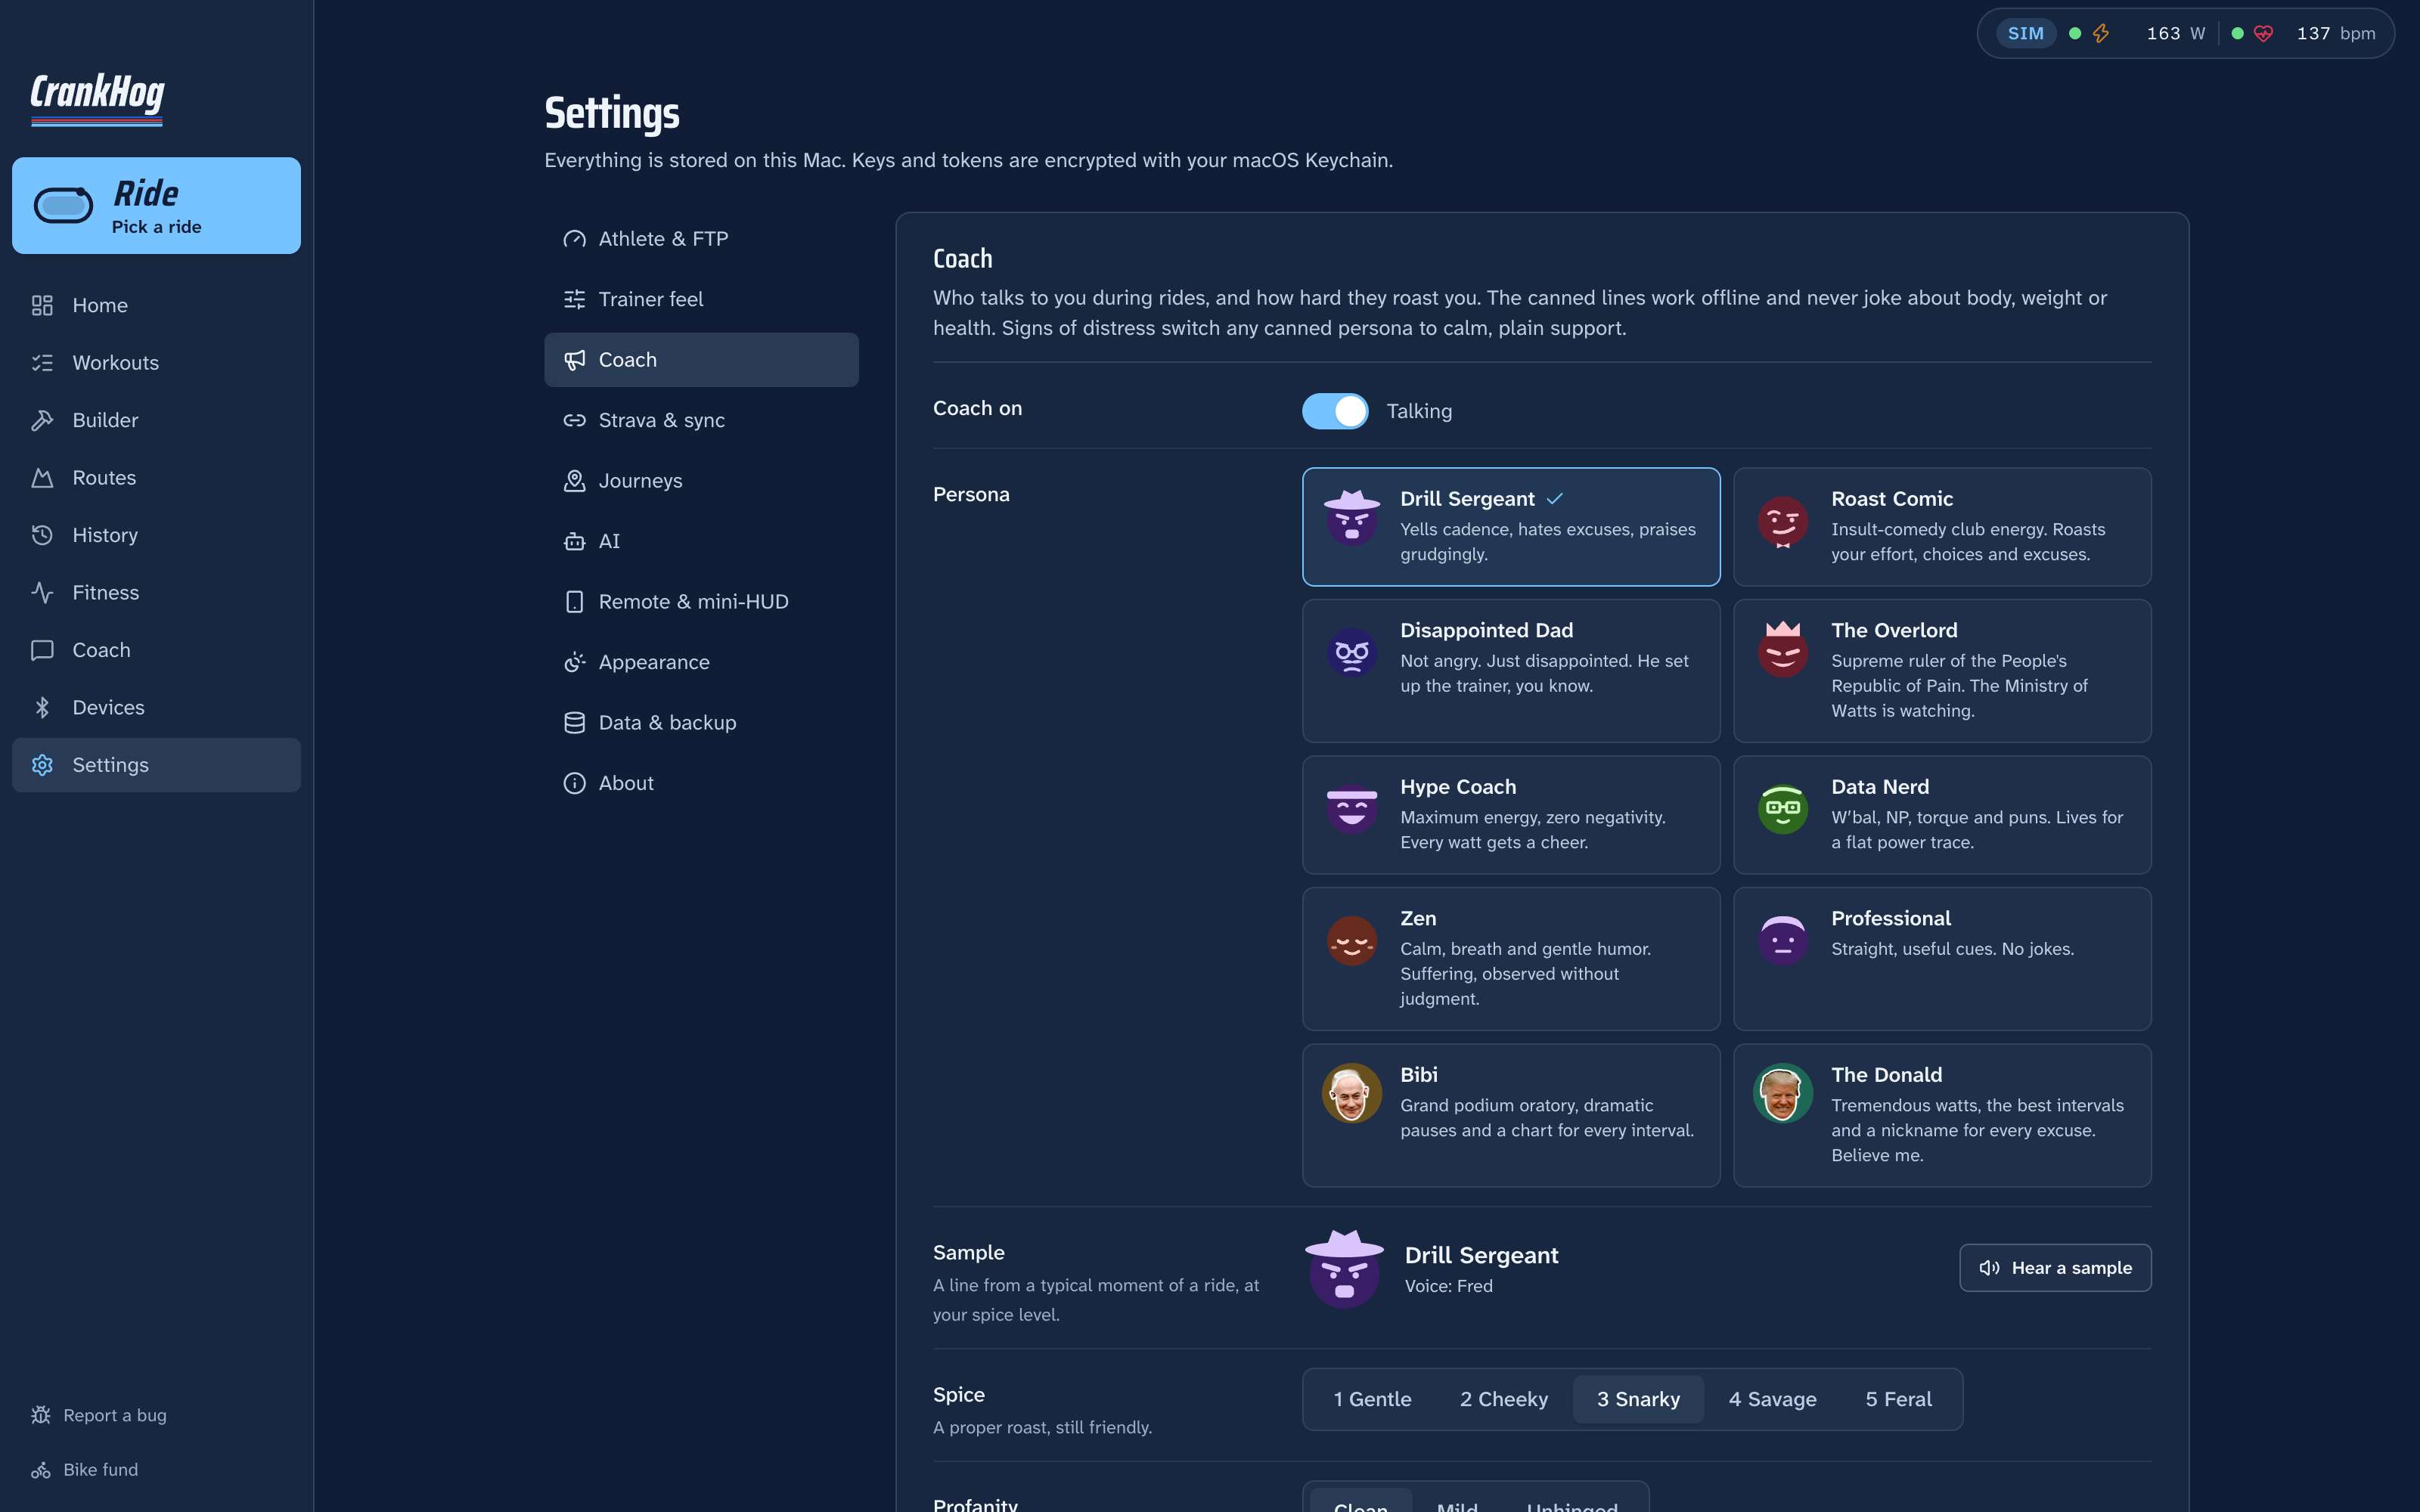Screen dimensions: 2420x1512
Task: Choose the Data Nerd persona card
Action: [1942, 815]
